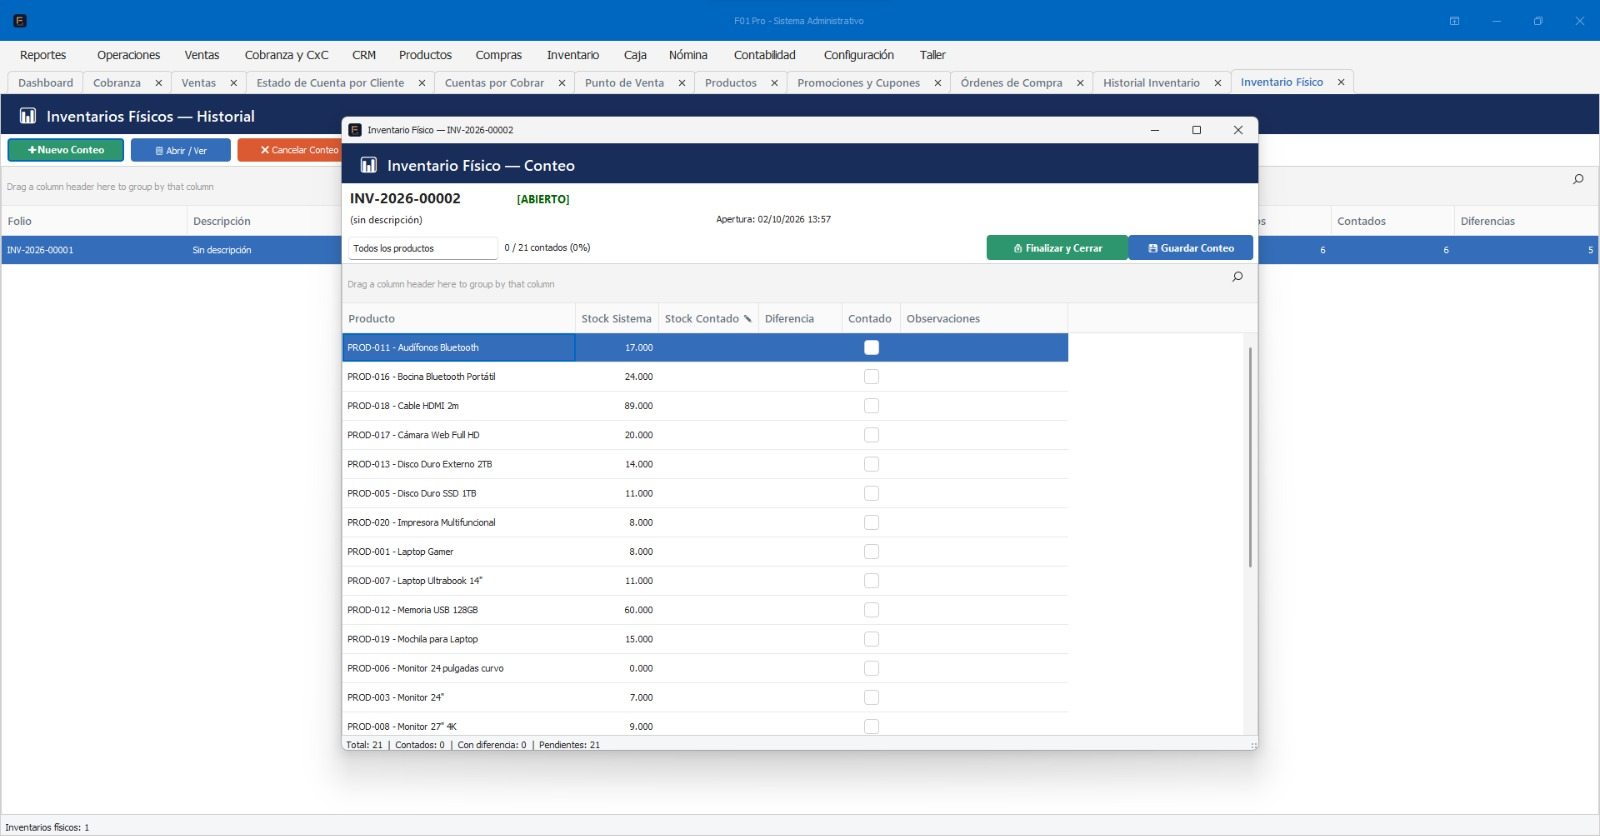Select the PROD-006 Monitor 24 pulgadas curvo row
Viewport: 1600px width, 836px height.
[x=705, y=668]
